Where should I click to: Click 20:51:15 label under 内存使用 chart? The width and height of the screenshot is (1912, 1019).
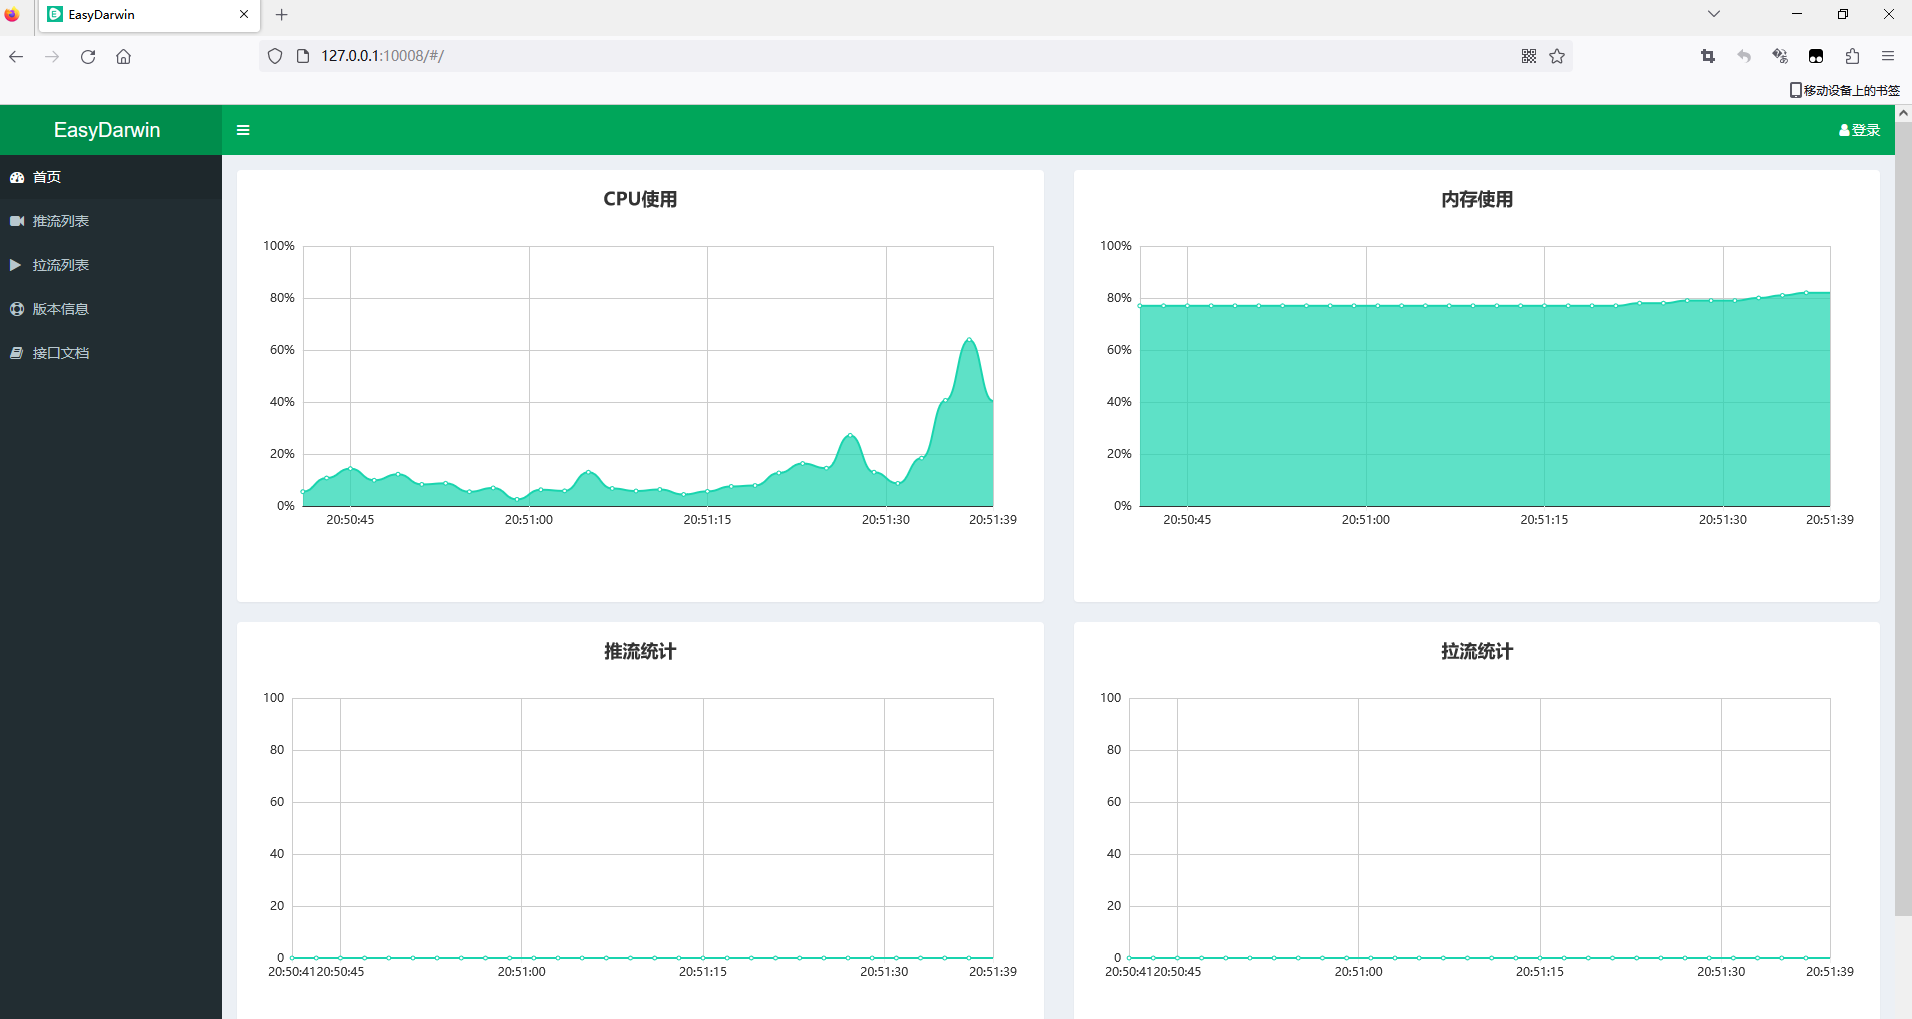click(x=1544, y=520)
